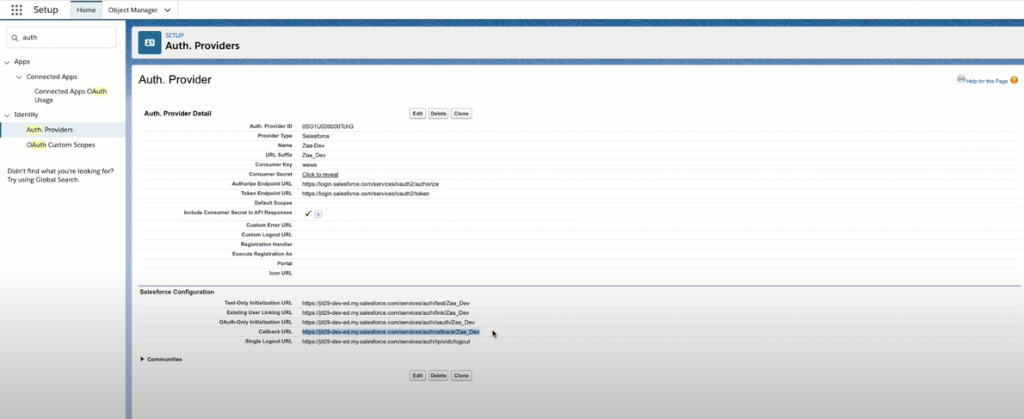Collapse the Apps tree section
The width and height of the screenshot is (1024, 419).
point(8,62)
